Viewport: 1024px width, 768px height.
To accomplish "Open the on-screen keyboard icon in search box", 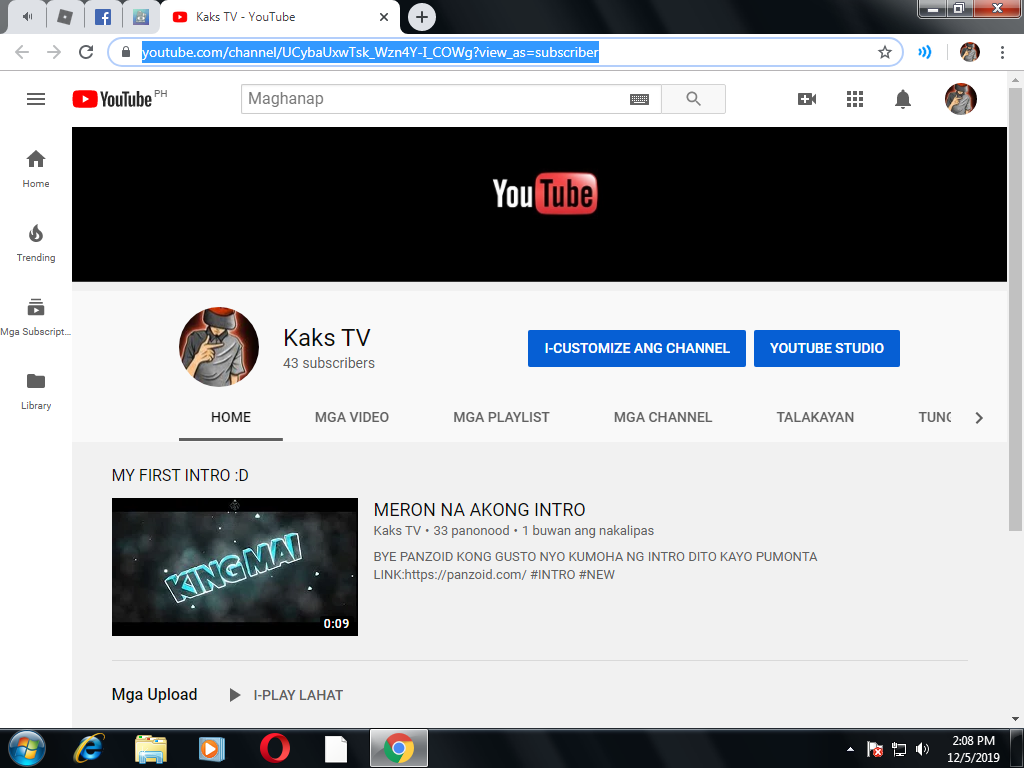I will click(639, 99).
